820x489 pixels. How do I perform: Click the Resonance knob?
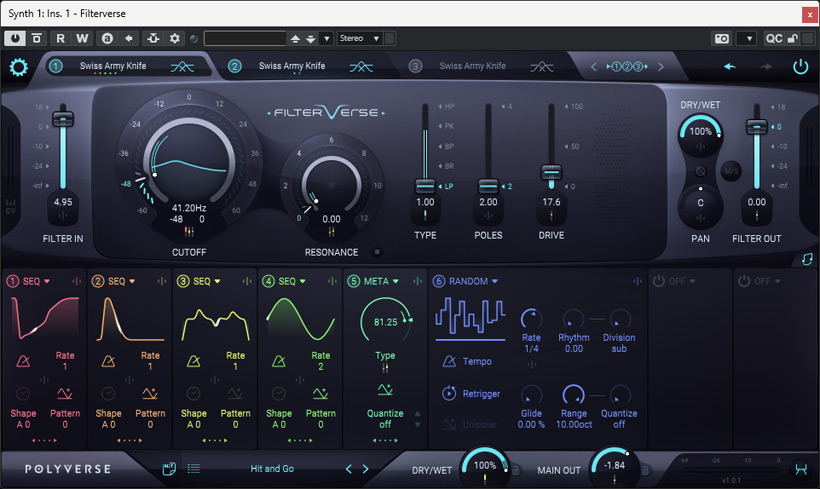(x=331, y=185)
